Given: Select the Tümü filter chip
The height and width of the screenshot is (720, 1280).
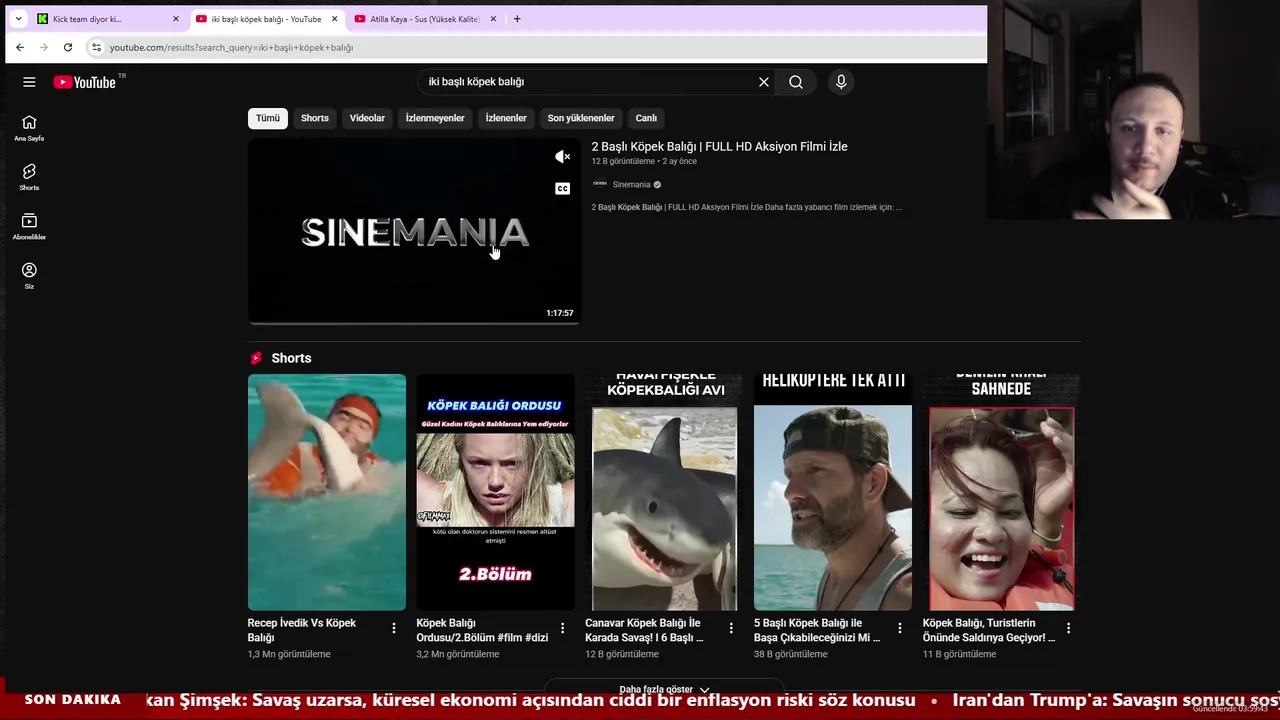Looking at the screenshot, I should pos(268,118).
